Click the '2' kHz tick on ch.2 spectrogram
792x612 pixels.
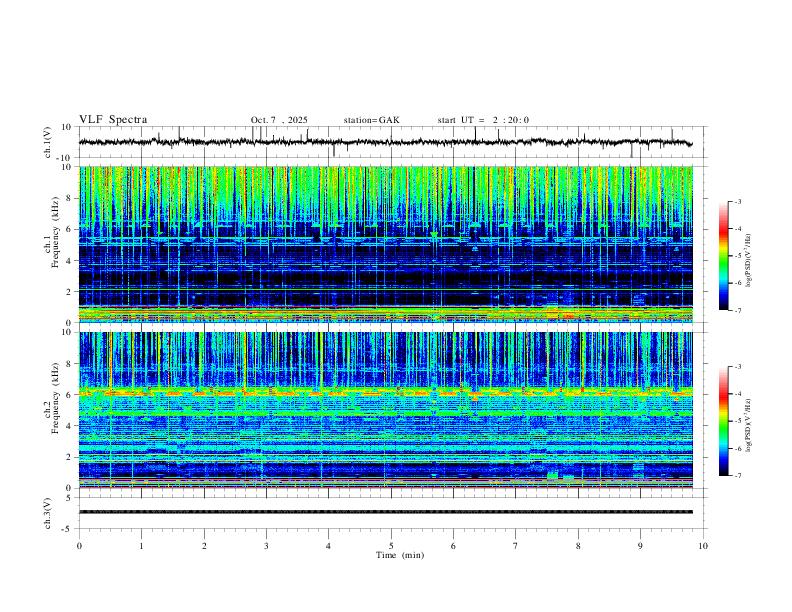(70, 457)
